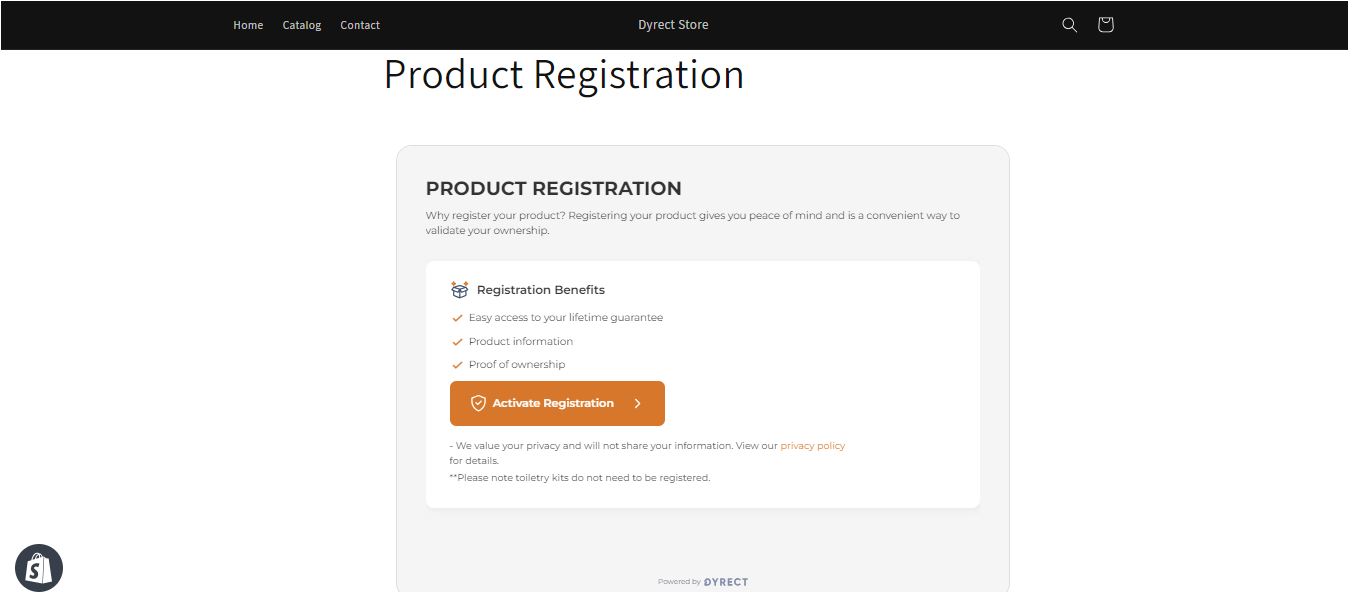Click the Activate Registration button
Image resolution: width=1349 pixels, height=593 pixels.
[x=557, y=403]
